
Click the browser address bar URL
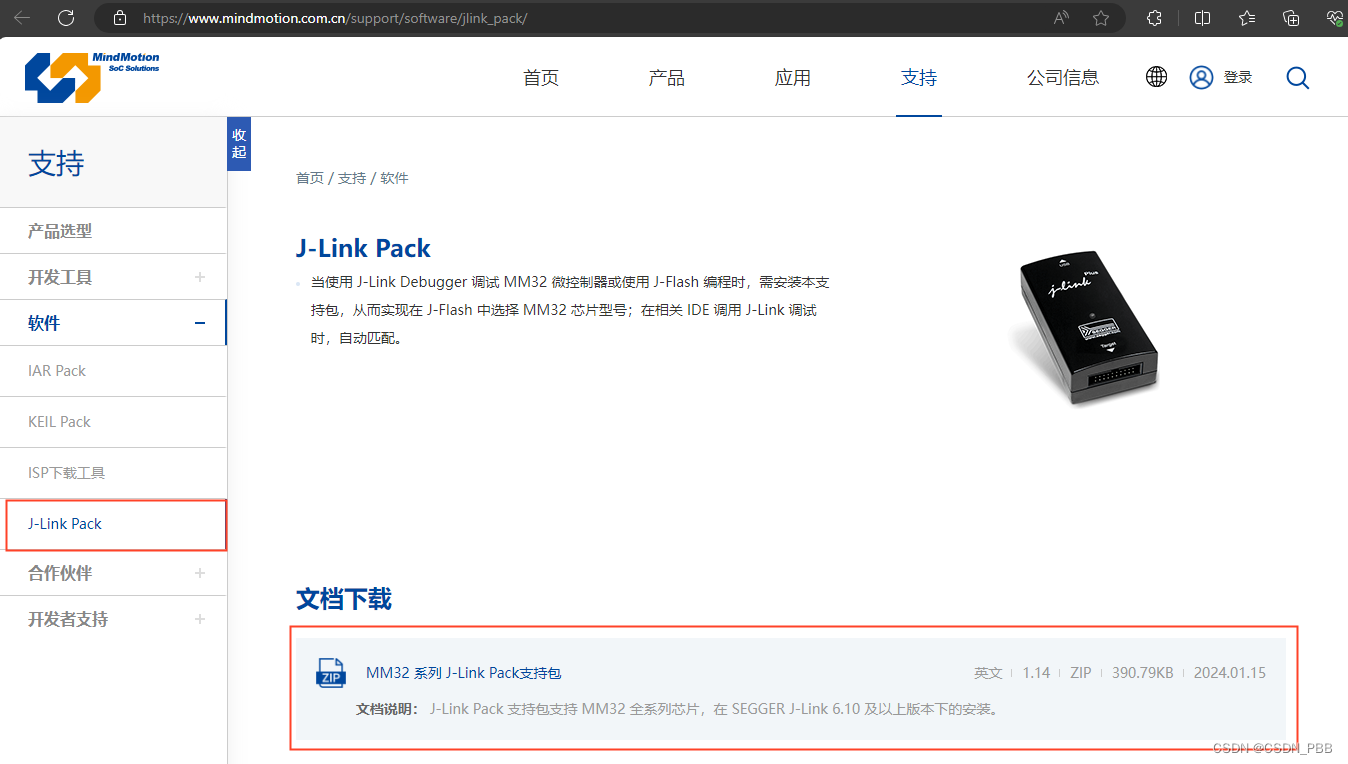335,18
